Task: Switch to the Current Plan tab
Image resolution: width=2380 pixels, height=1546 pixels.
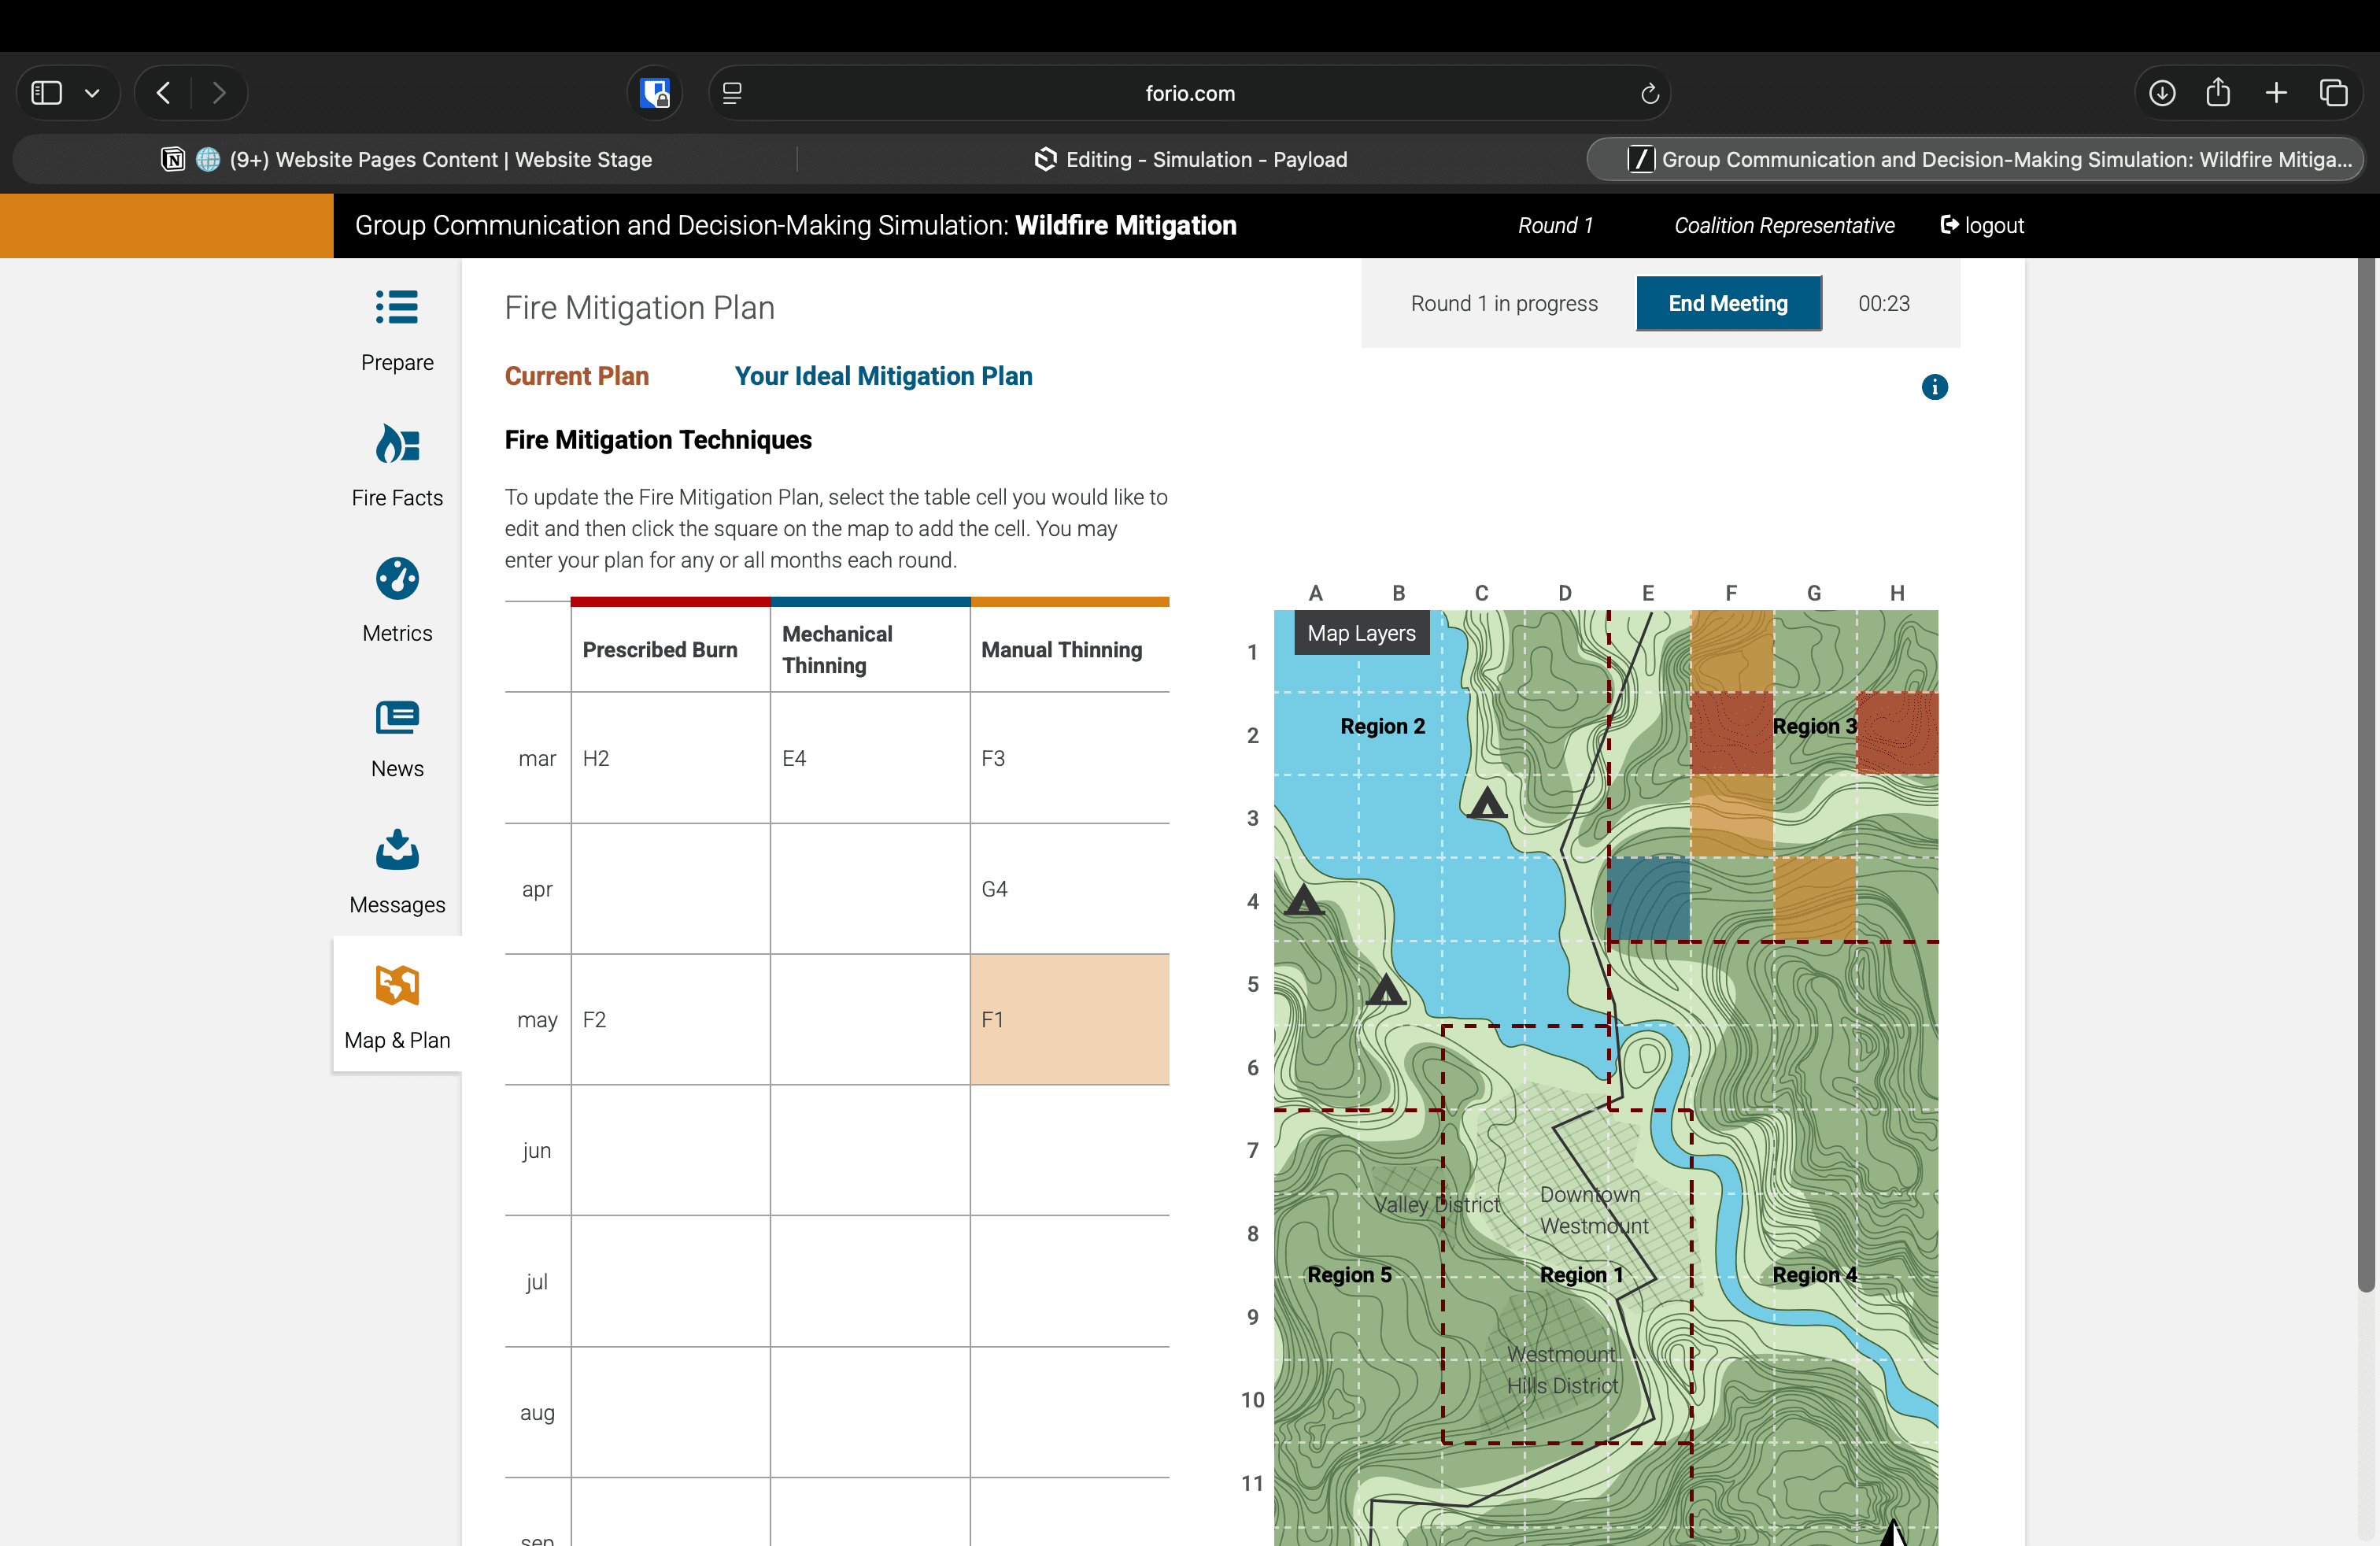Action: coord(576,376)
